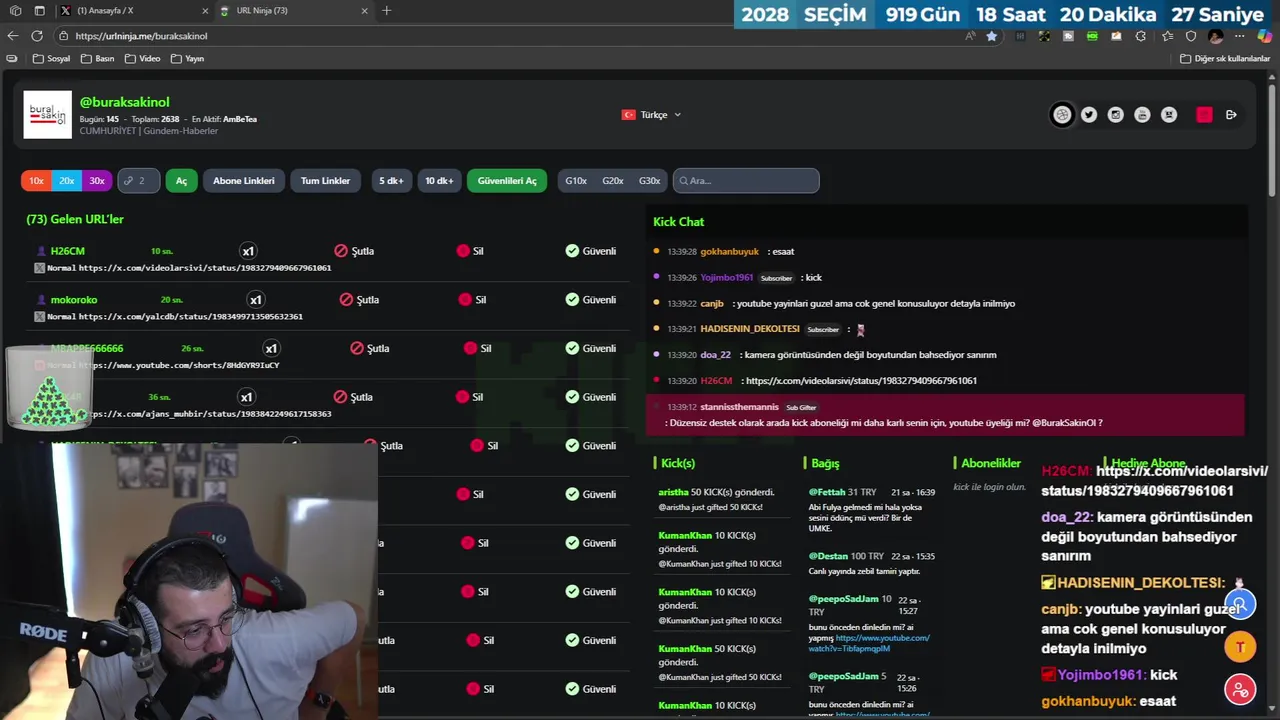Screen dimensions: 1280x720
Task: Click the orange T floating button
Action: [1240, 647]
